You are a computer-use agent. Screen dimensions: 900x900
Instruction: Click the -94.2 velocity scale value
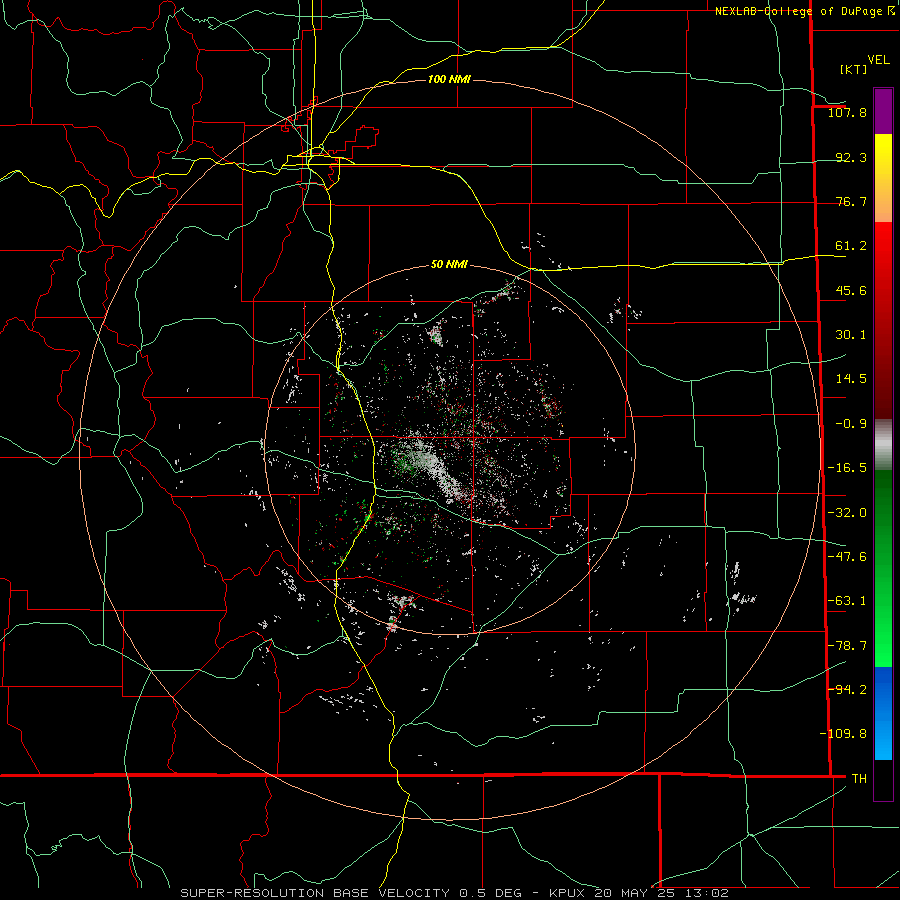pyautogui.click(x=847, y=689)
